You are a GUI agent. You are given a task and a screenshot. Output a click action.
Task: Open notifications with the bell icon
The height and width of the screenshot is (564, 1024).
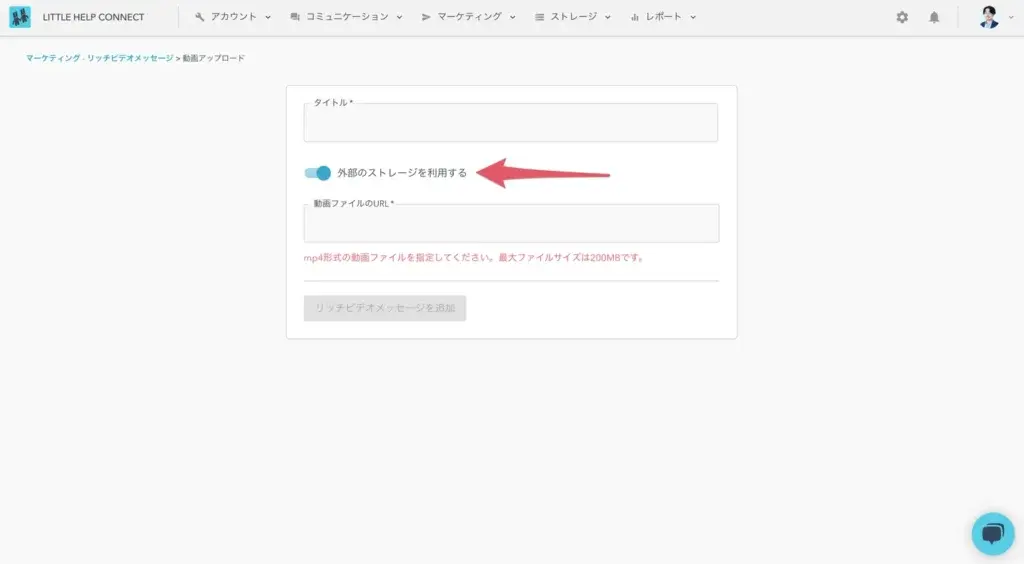(934, 17)
